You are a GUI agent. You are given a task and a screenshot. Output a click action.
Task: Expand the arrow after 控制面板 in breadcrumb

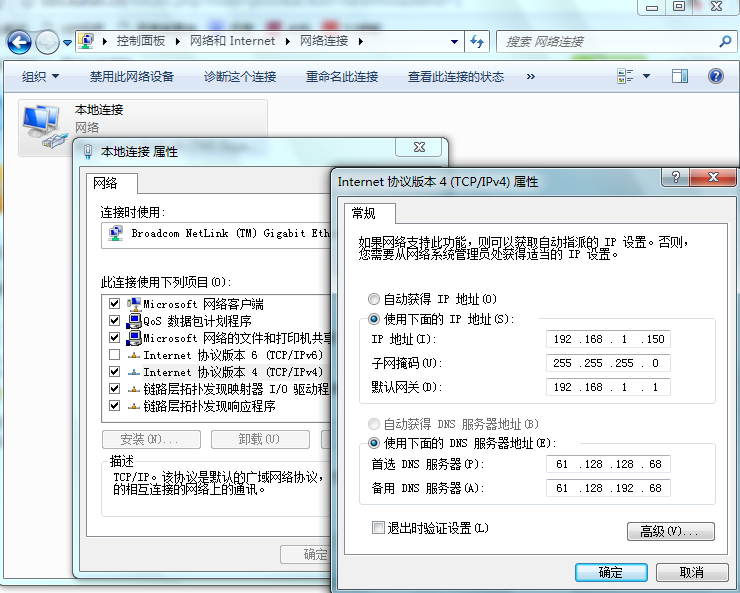click(x=177, y=42)
